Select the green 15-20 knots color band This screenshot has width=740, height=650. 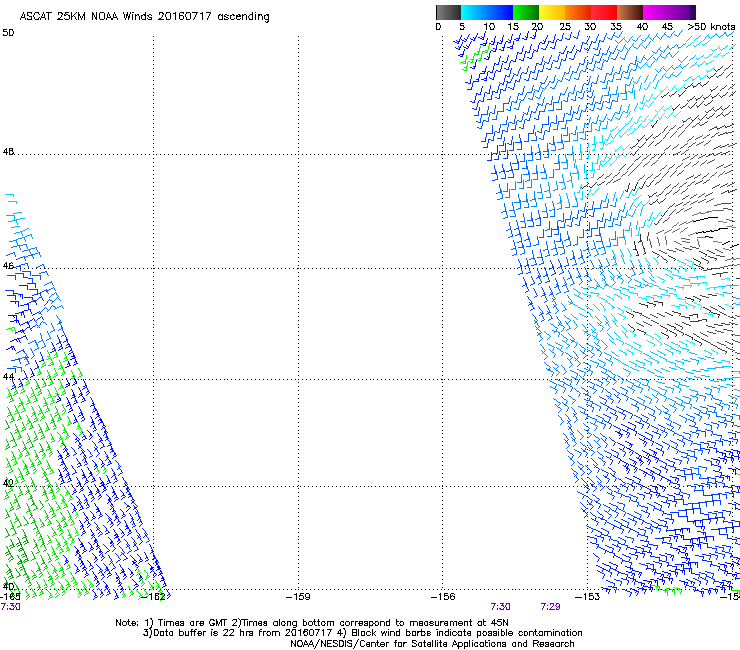526,12
